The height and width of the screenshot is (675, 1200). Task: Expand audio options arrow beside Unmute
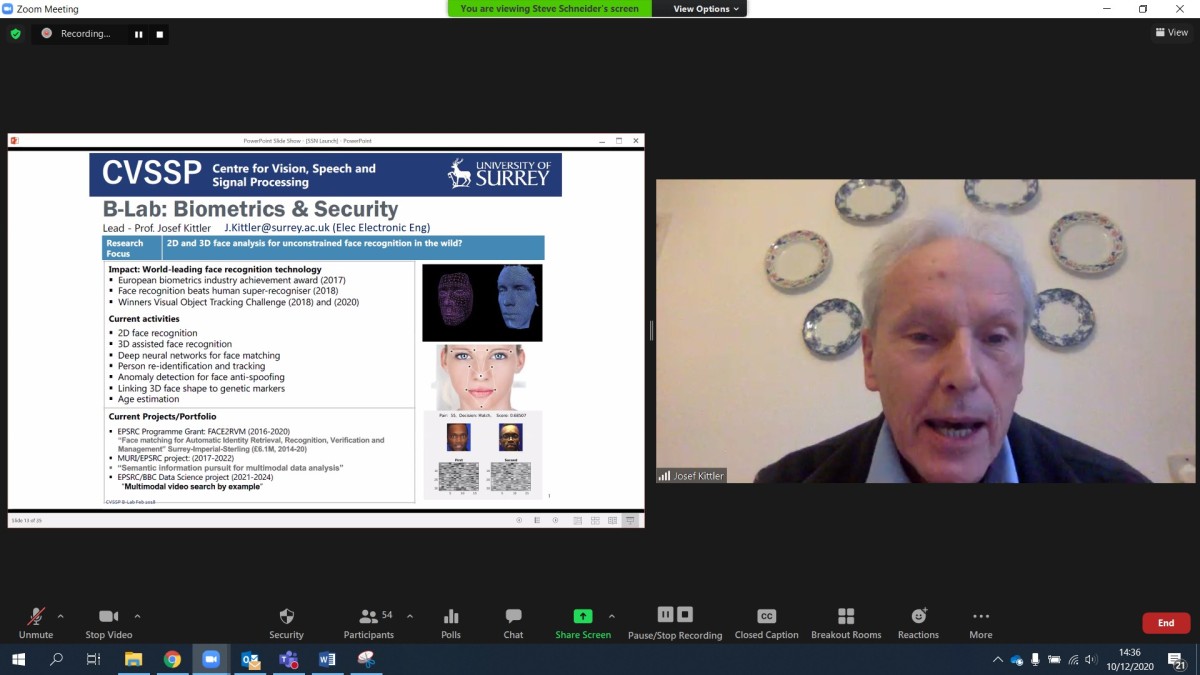[60, 616]
